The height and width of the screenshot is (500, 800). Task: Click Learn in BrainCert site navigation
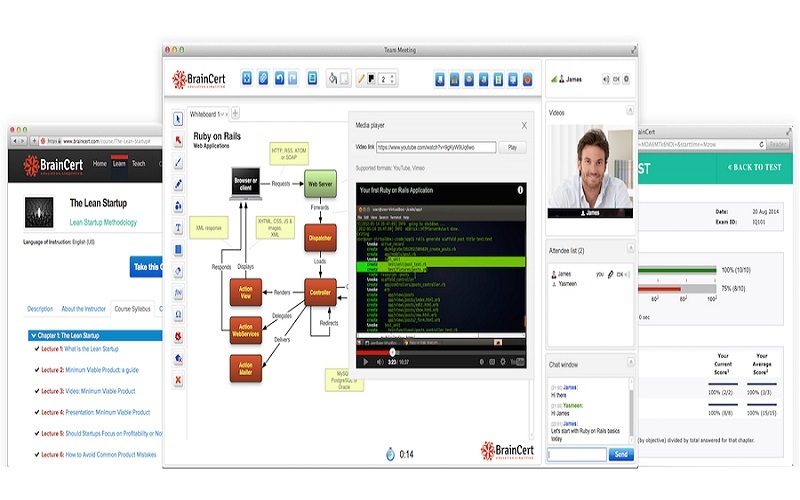119,164
